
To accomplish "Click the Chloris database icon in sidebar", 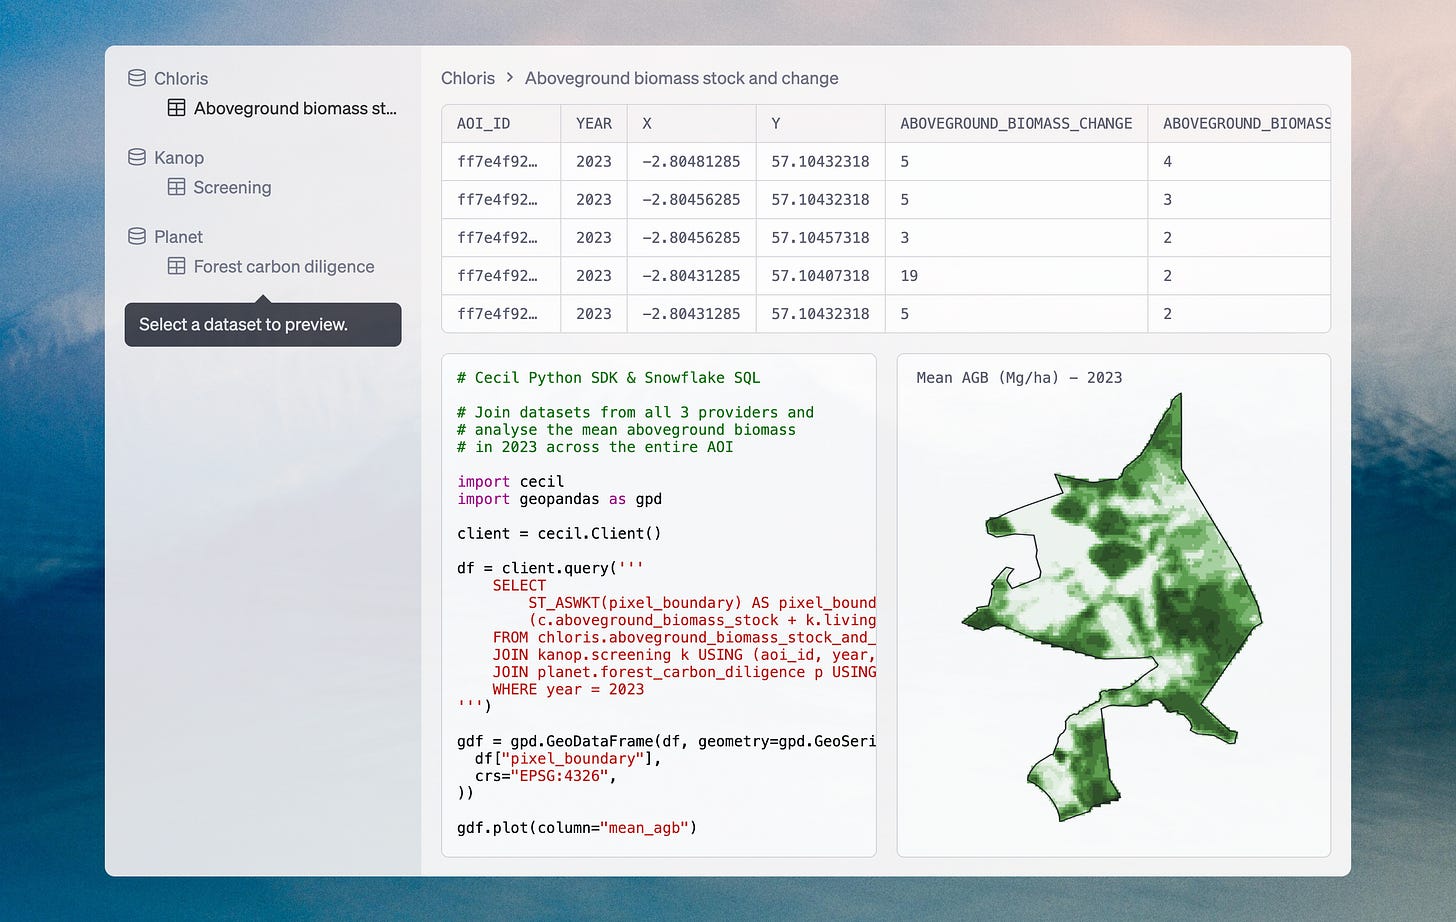I will coord(137,78).
